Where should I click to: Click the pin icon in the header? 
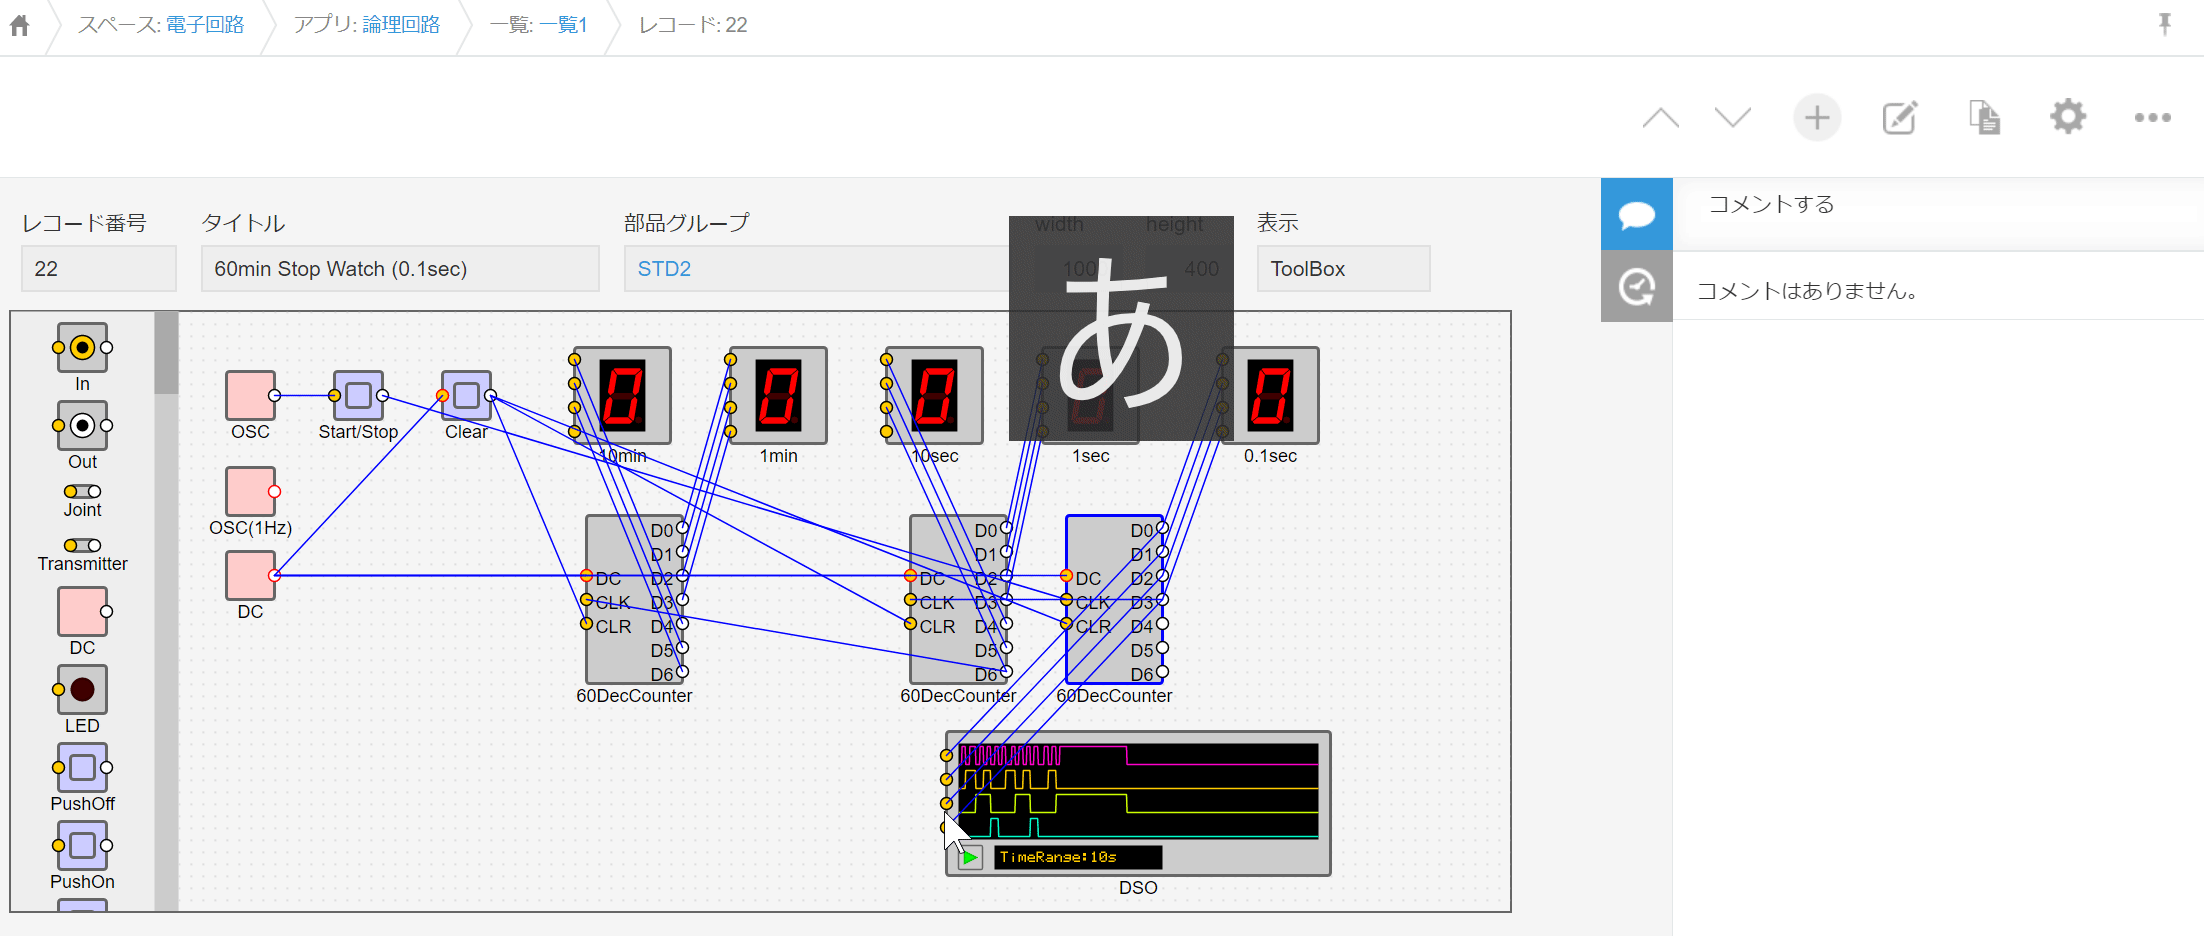pyautogui.click(x=2165, y=24)
